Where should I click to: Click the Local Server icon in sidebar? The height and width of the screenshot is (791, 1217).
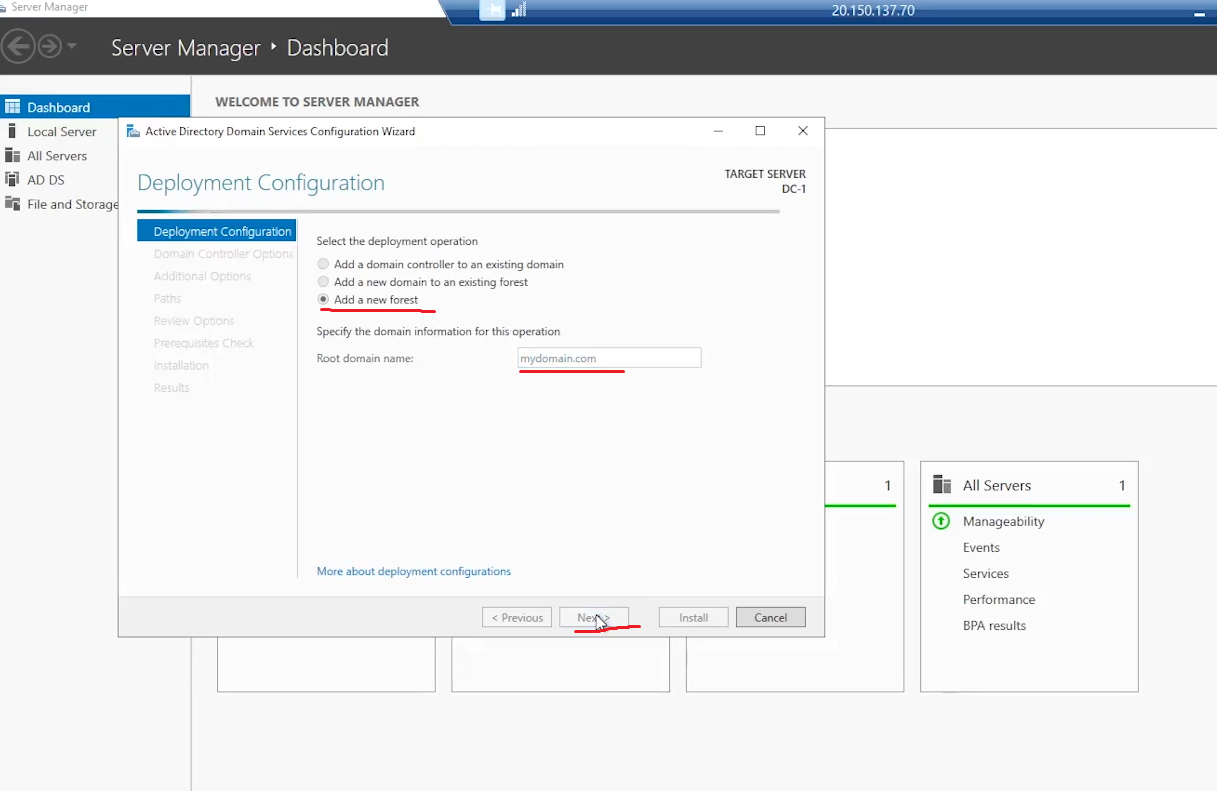(12, 131)
